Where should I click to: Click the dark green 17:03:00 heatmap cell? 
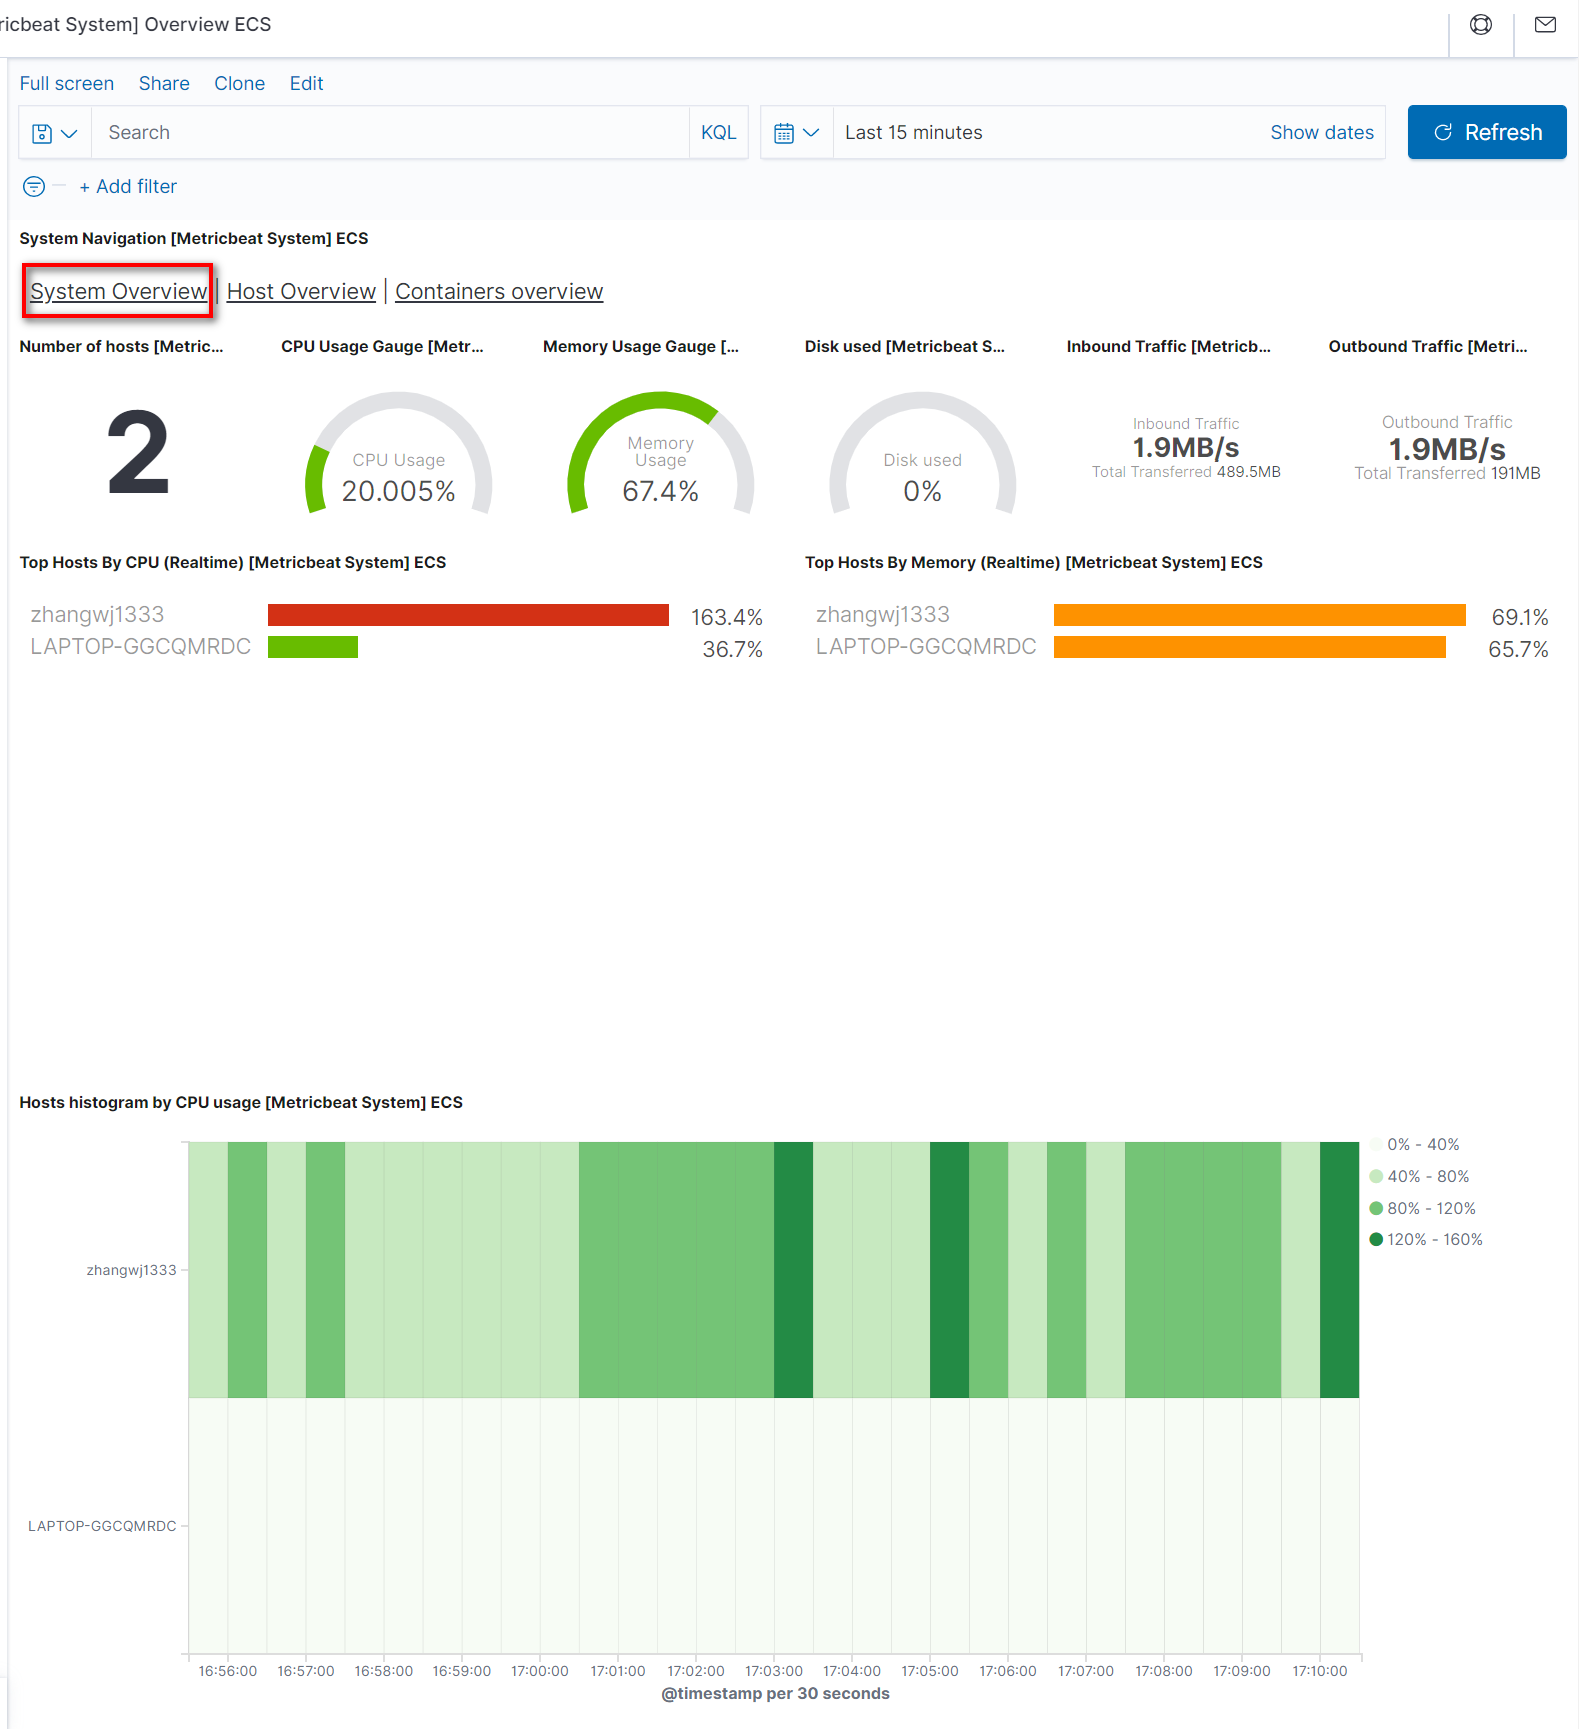click(x=793, y=1270)
